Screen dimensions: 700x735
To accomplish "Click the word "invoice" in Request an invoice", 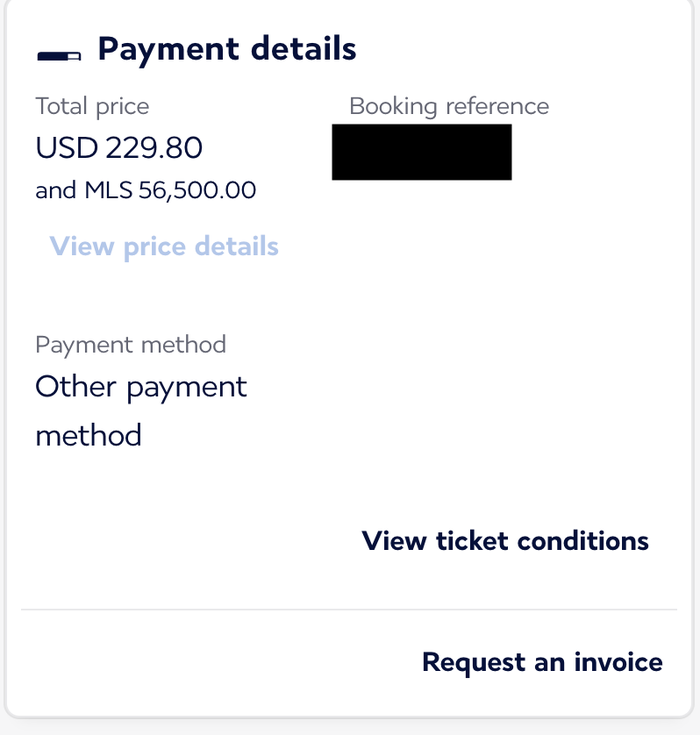I will (618, 662).
